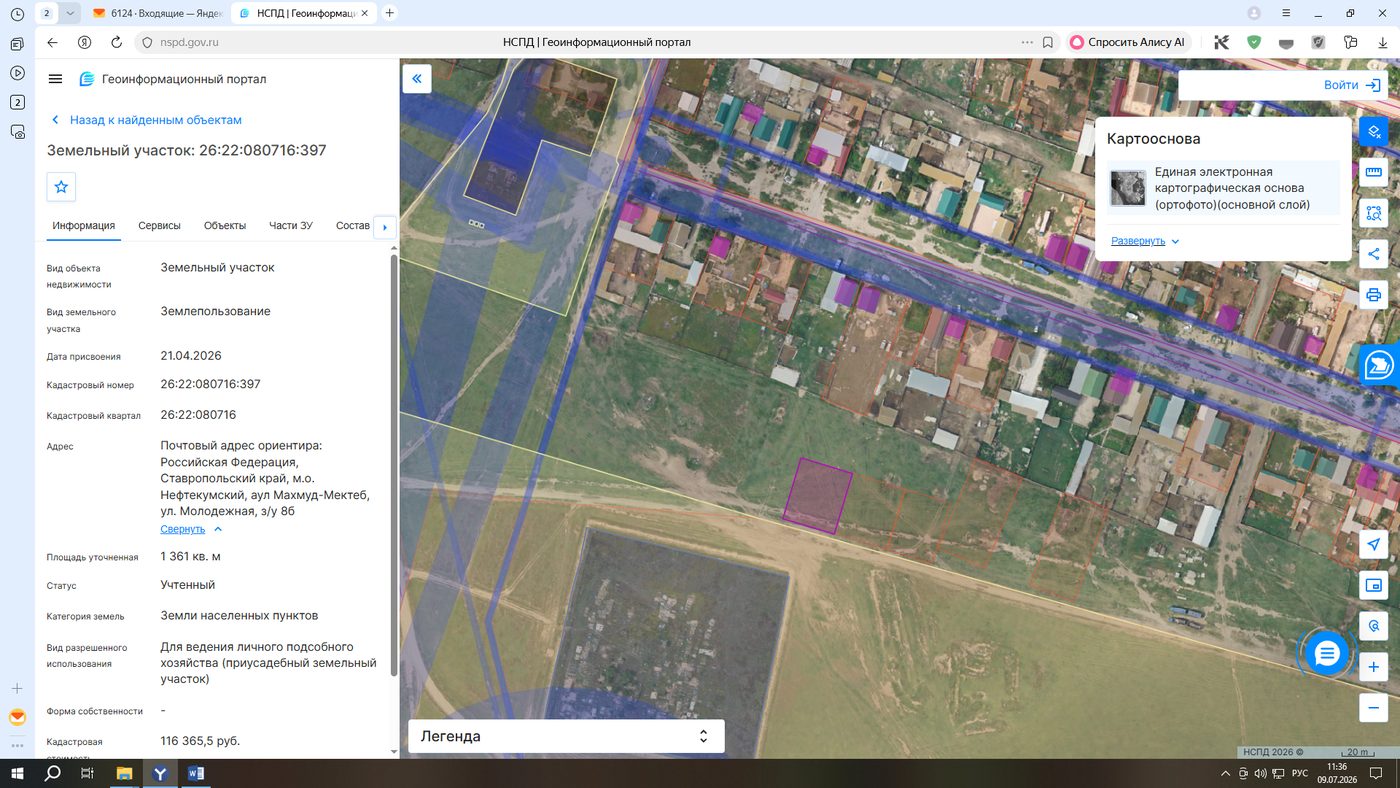
Task: Select the ruler measurement tool
Action: (x=1374, y=172)
